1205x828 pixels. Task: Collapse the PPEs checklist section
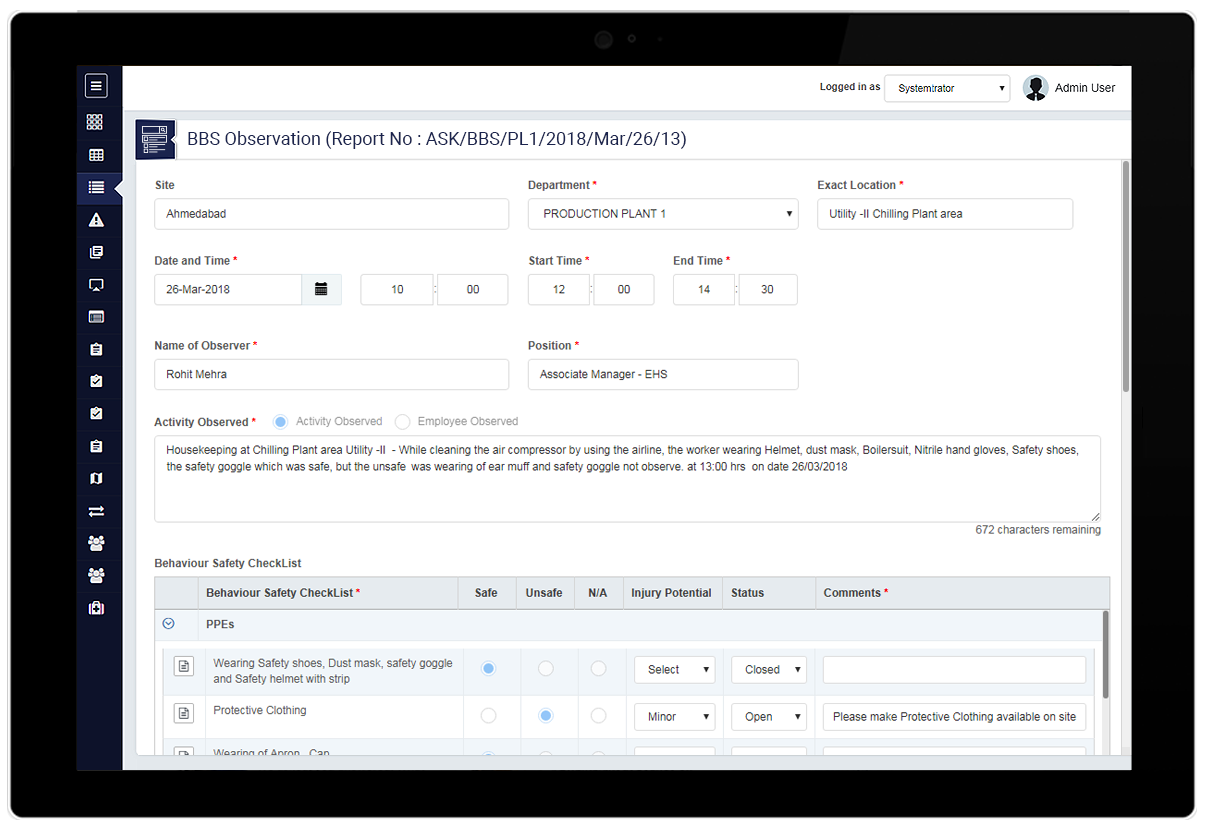[x=168, y=624]
